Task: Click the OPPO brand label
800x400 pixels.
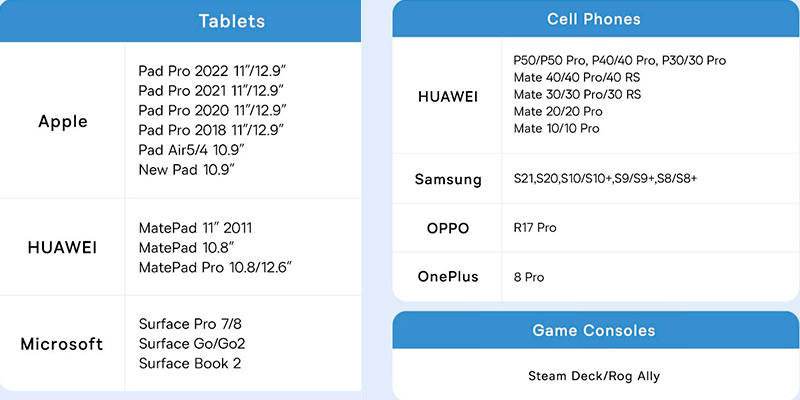Action: coord(447,228)
